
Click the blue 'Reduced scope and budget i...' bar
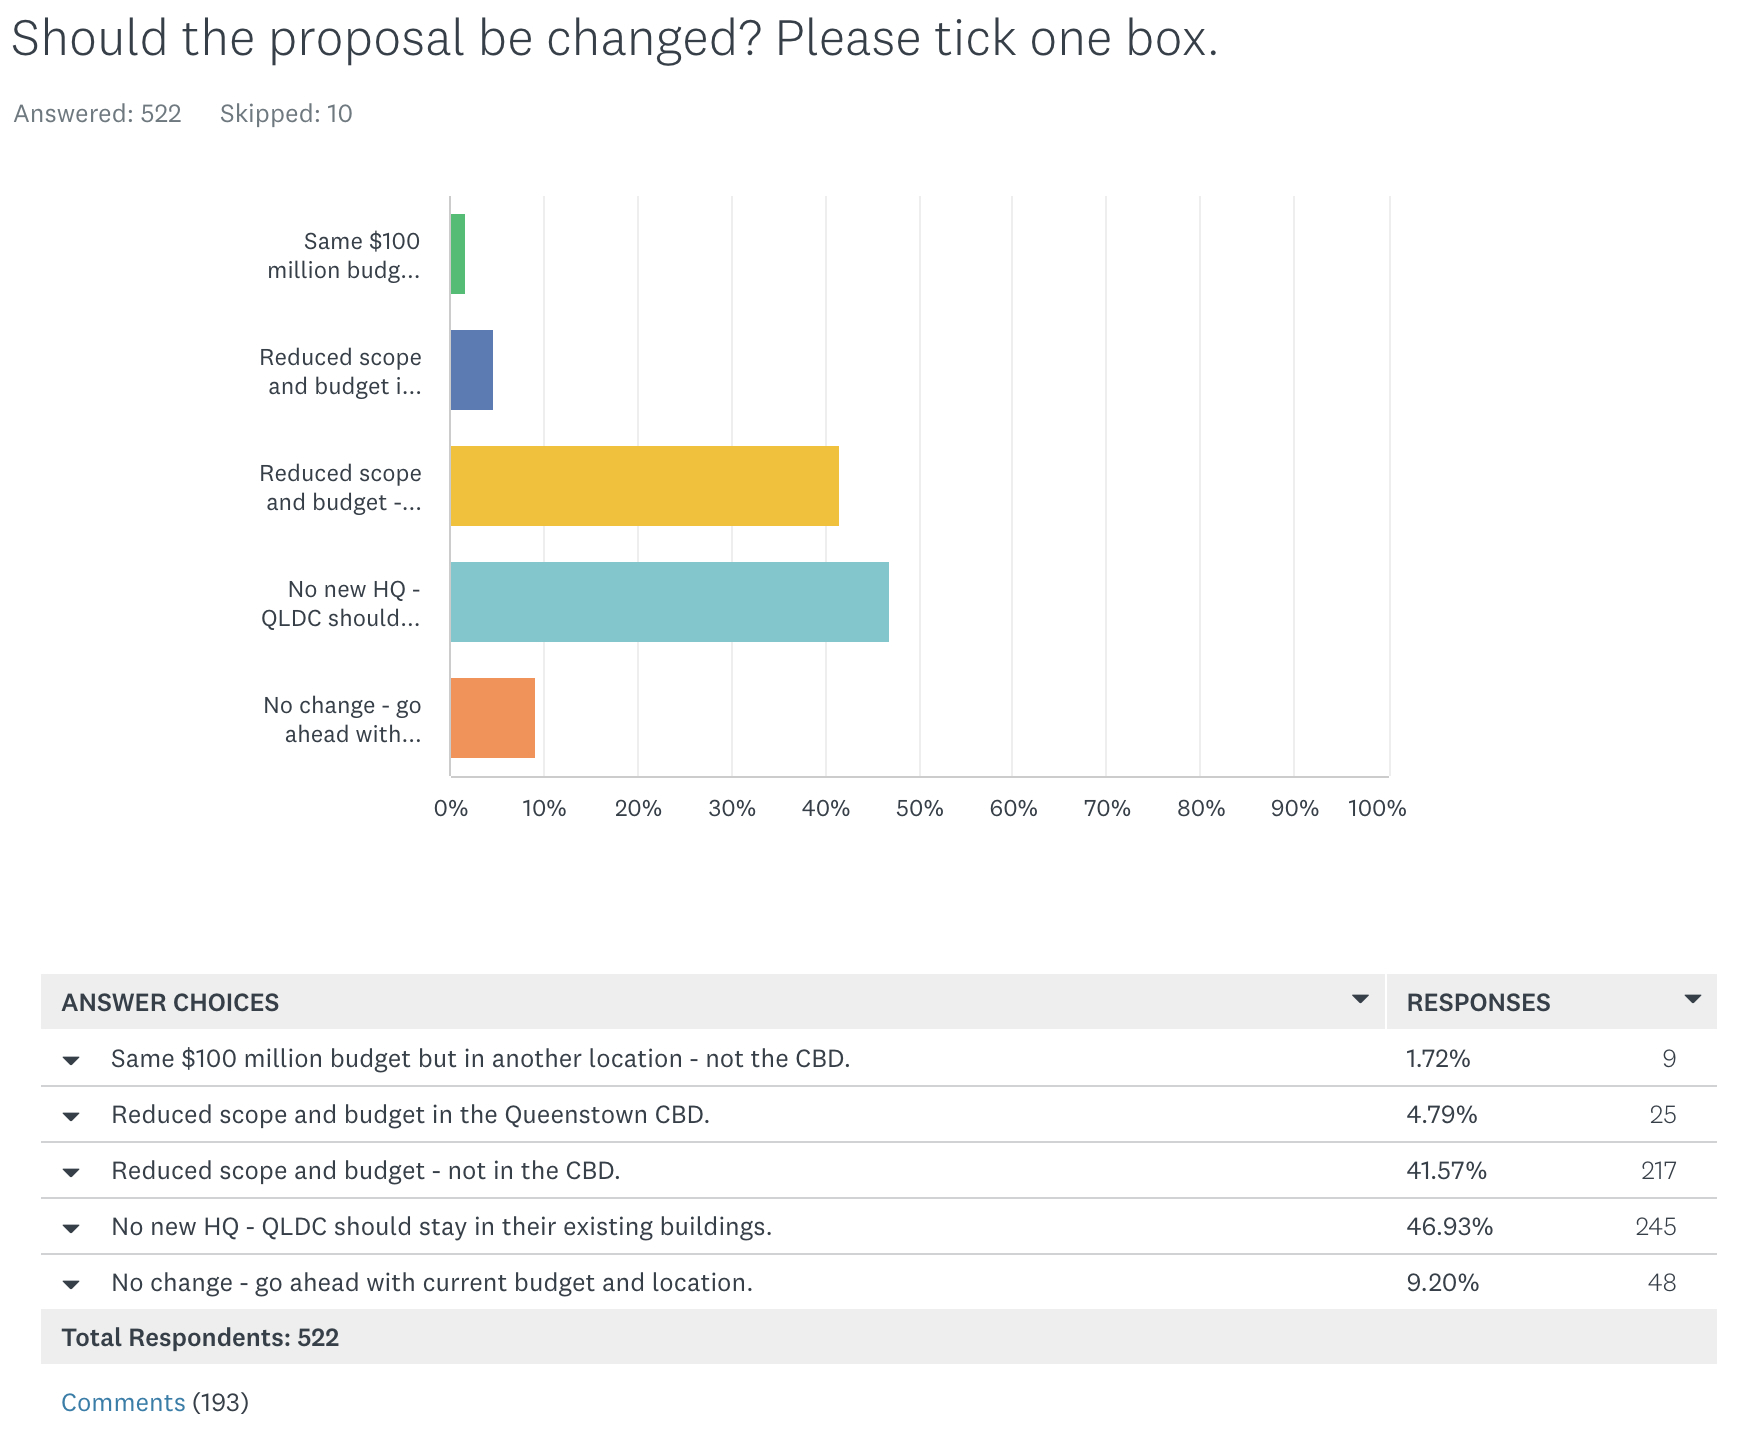472,370
